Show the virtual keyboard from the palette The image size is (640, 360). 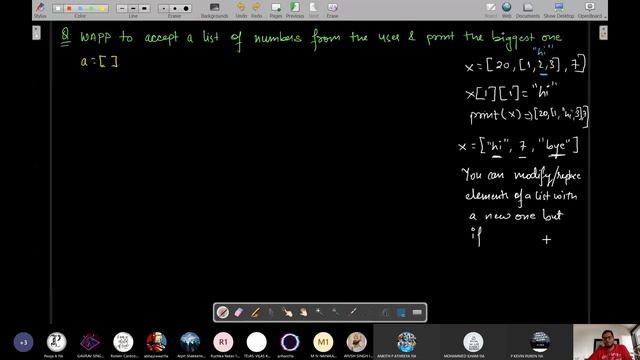point(417,313)
